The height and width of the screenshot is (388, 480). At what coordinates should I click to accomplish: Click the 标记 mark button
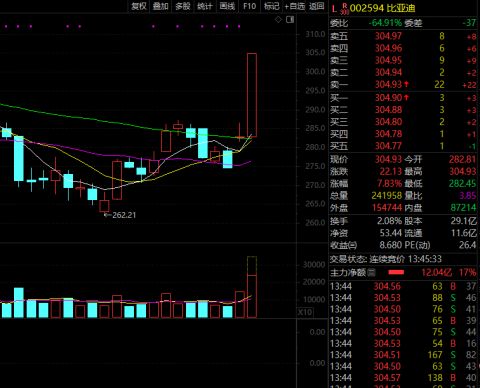pos(271,6)
